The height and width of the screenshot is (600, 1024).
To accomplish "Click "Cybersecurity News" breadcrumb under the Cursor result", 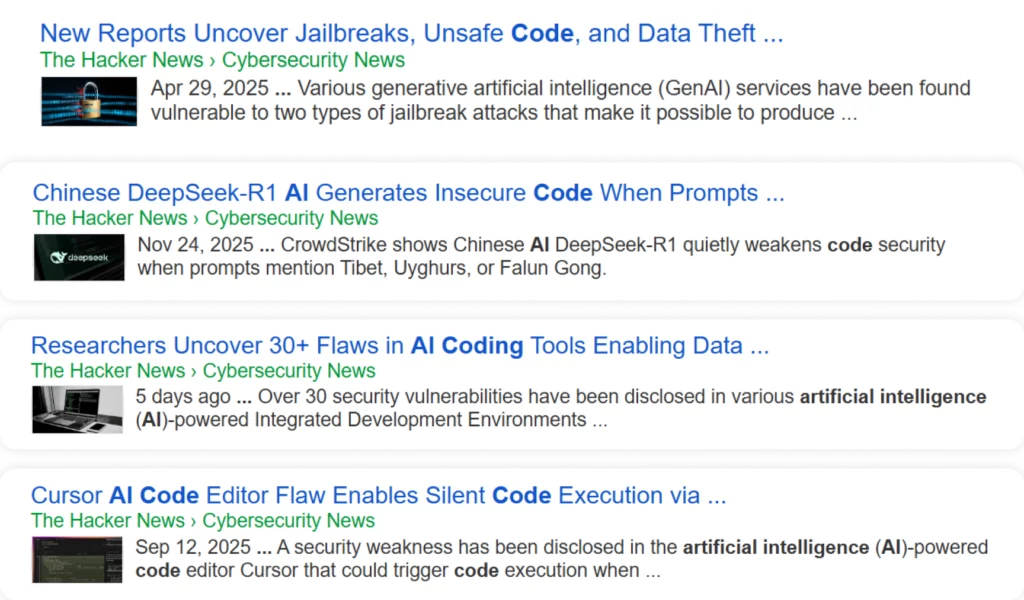I will pyautogui.click(x=289, y=521).
